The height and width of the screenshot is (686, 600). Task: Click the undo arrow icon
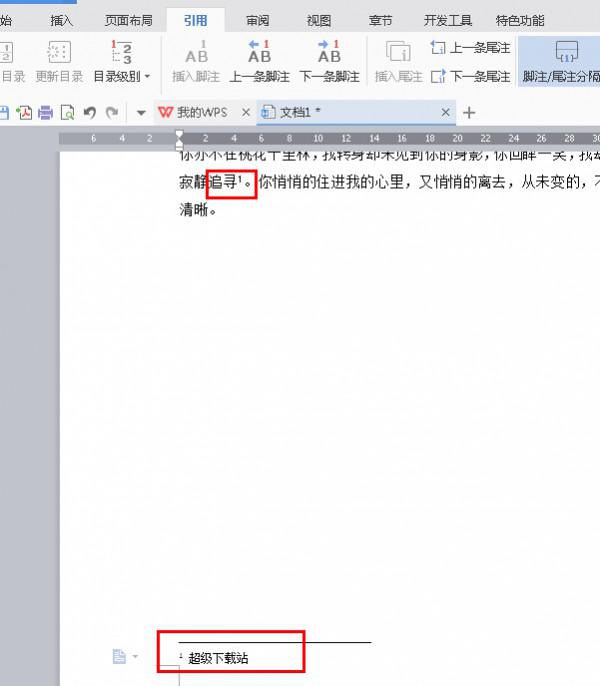tap(90, 113)
